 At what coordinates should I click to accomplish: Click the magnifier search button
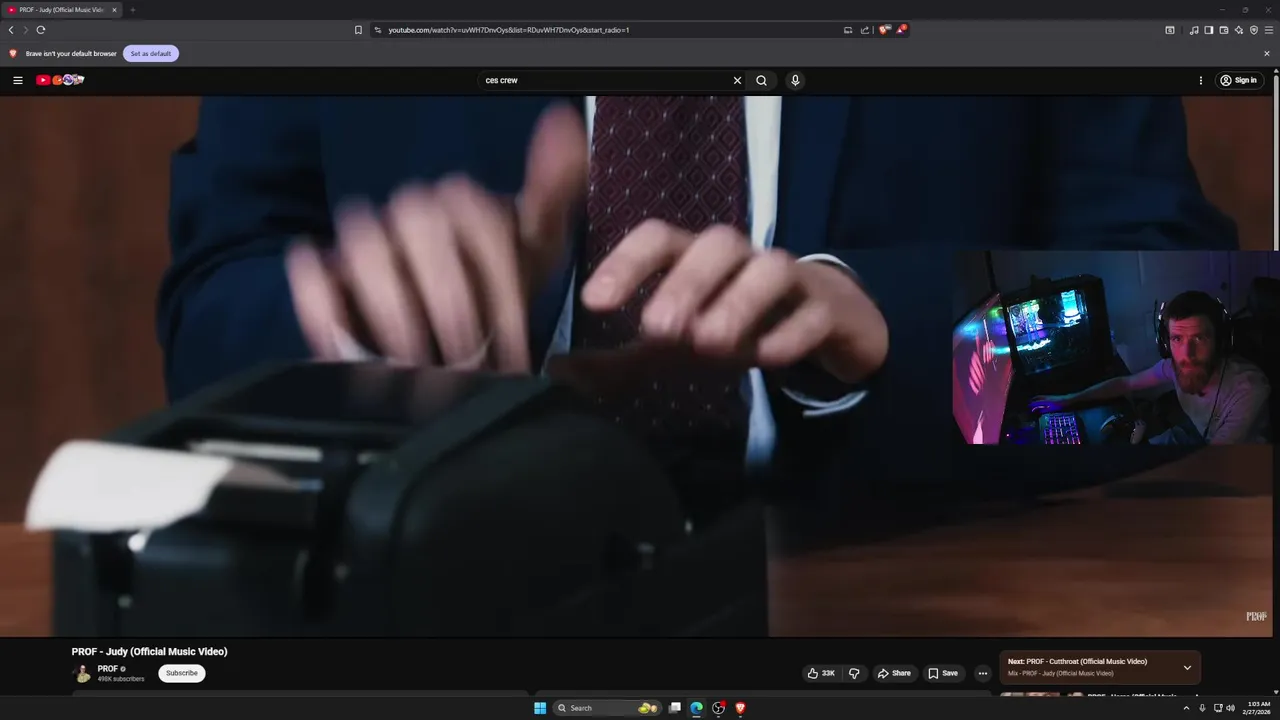(x=761, y=80)
